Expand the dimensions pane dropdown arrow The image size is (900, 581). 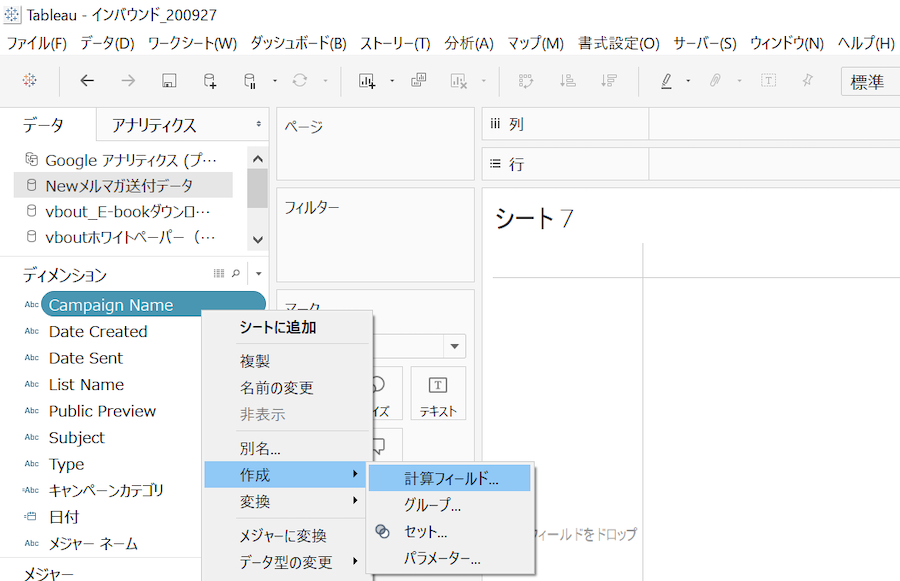(x=258, y=273)
